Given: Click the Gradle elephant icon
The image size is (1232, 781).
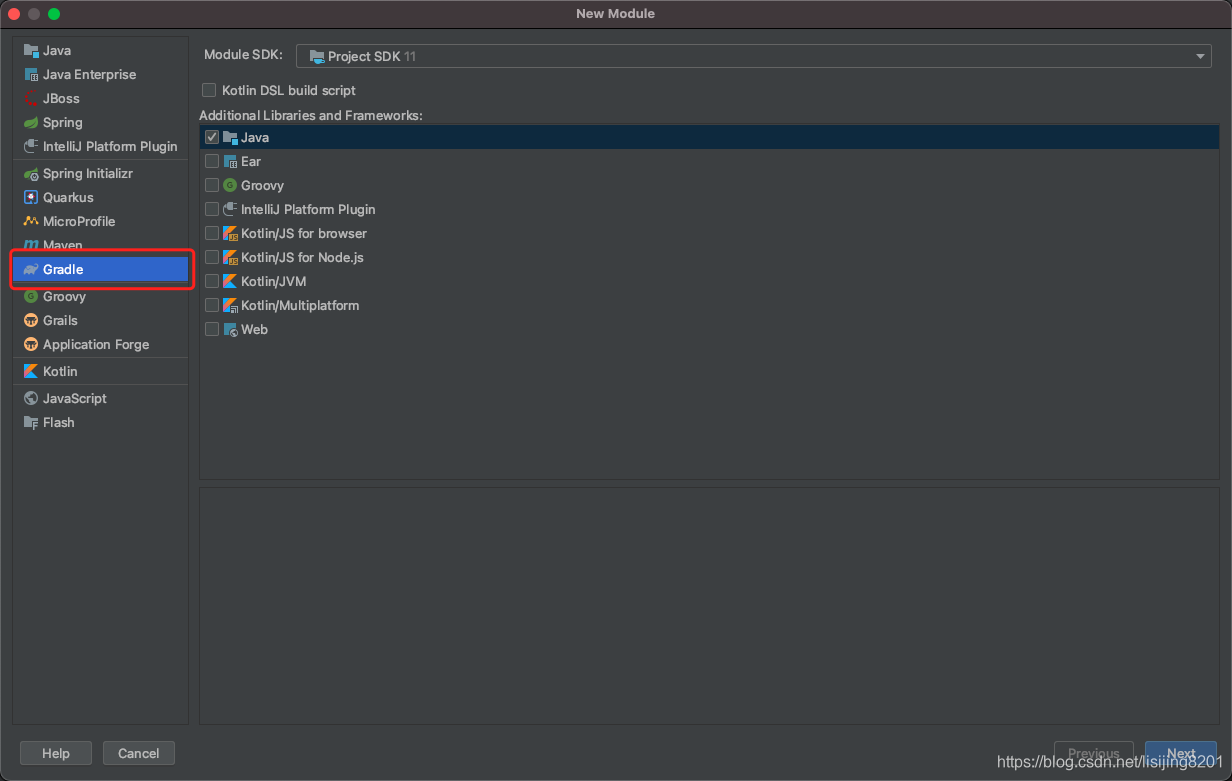Looking at the screenshot, I should pyautogui.click(x=31, y=269).
